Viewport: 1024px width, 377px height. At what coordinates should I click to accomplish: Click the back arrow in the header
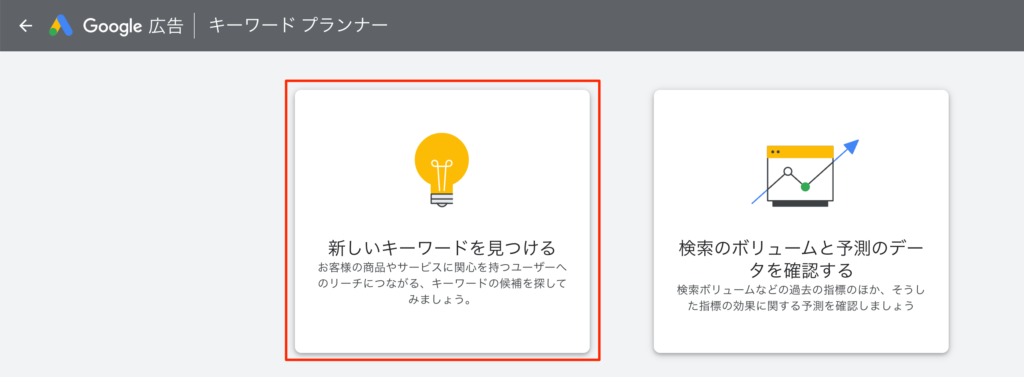click(25, 26)
